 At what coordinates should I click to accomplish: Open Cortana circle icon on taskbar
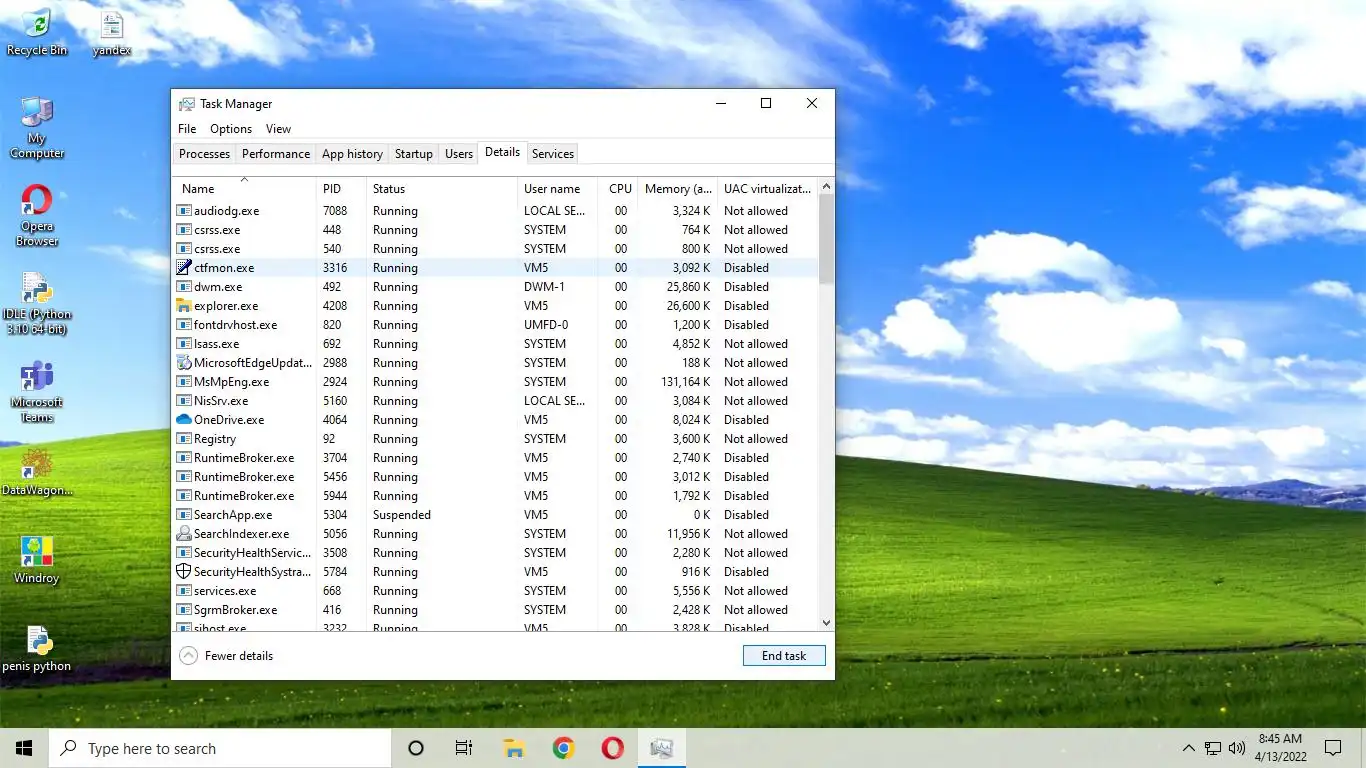pos(416,748)
